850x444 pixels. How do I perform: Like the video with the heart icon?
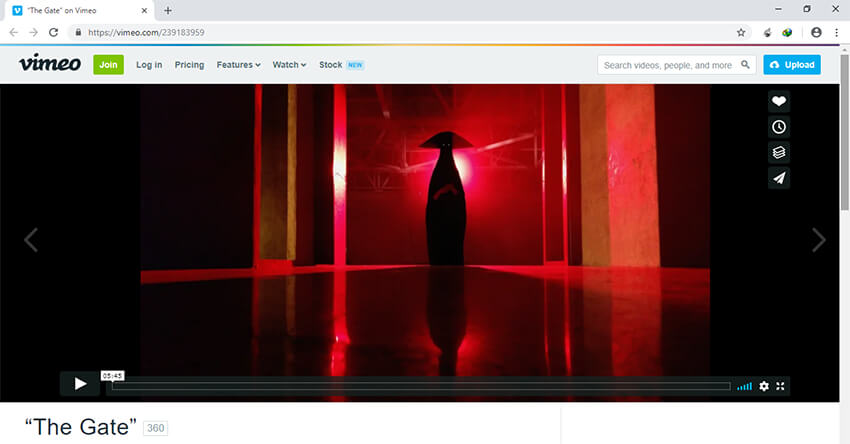779,101
